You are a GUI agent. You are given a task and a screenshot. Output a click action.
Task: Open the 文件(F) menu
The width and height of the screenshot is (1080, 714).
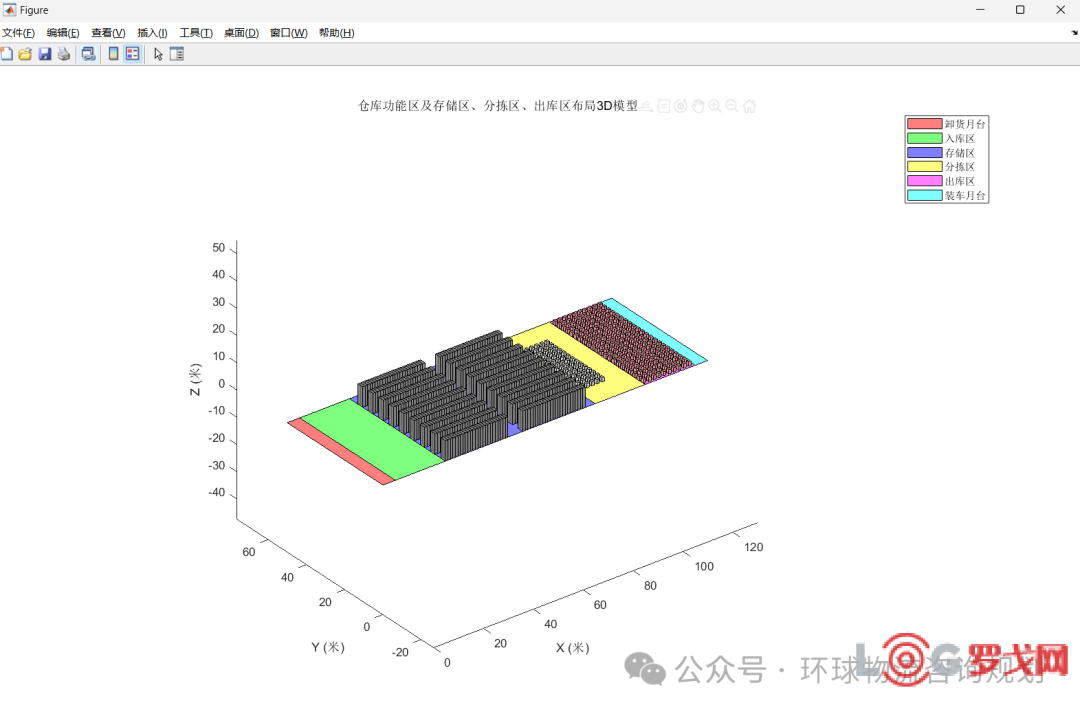coord(18,33)
